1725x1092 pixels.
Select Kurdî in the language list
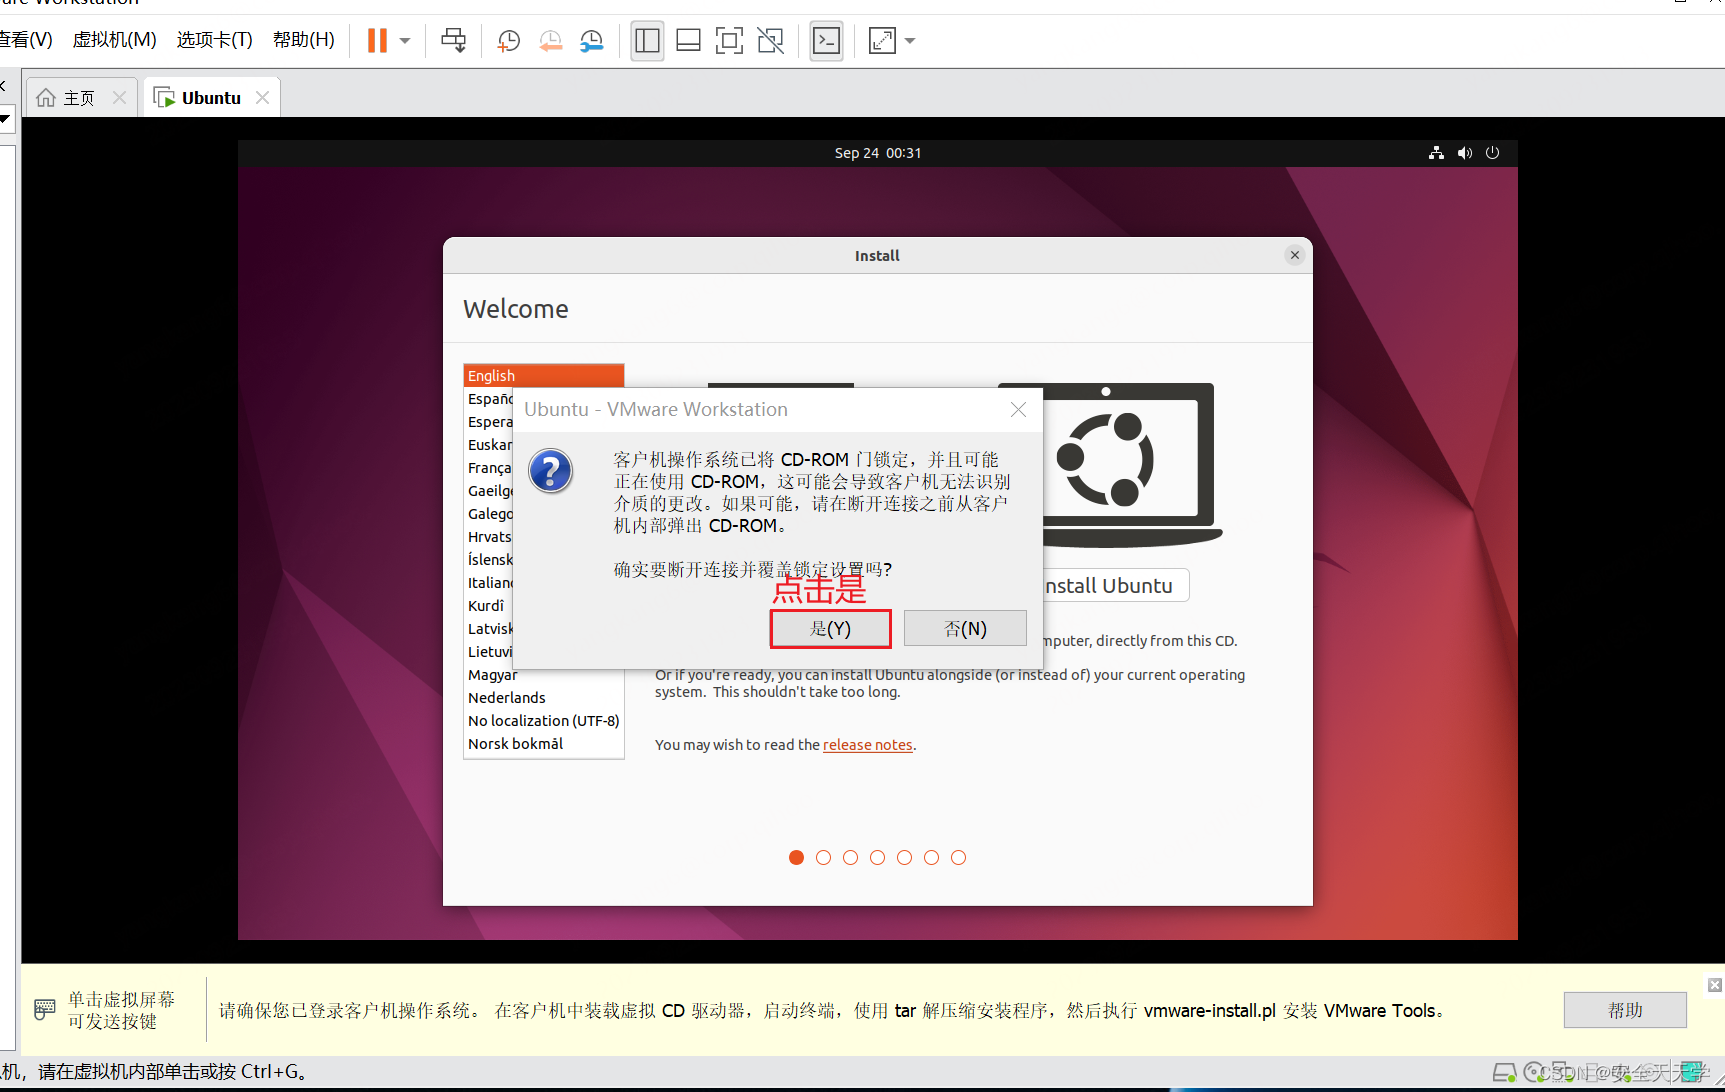[x=488, y=606]
